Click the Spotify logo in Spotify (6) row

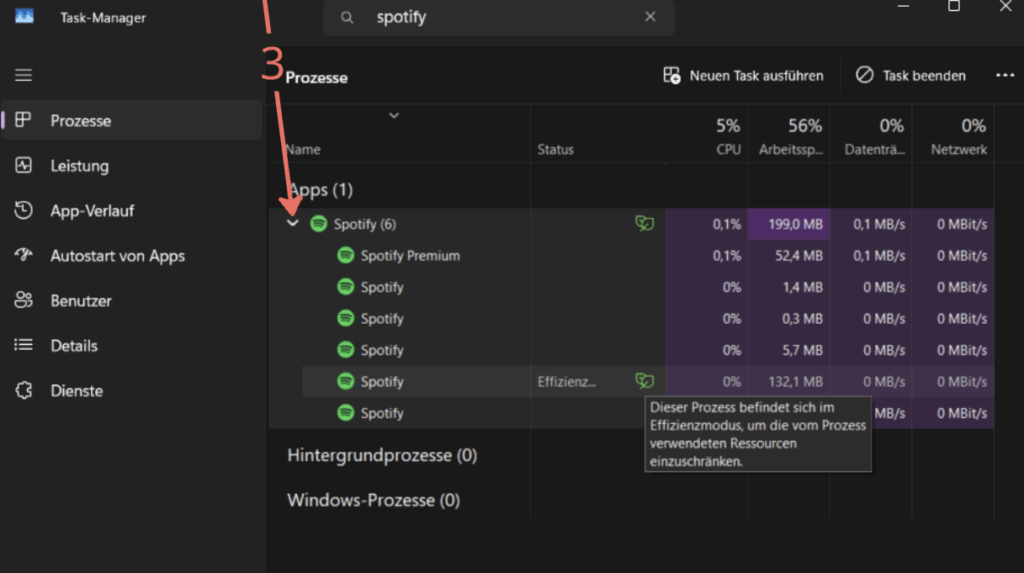coord(318,224)
